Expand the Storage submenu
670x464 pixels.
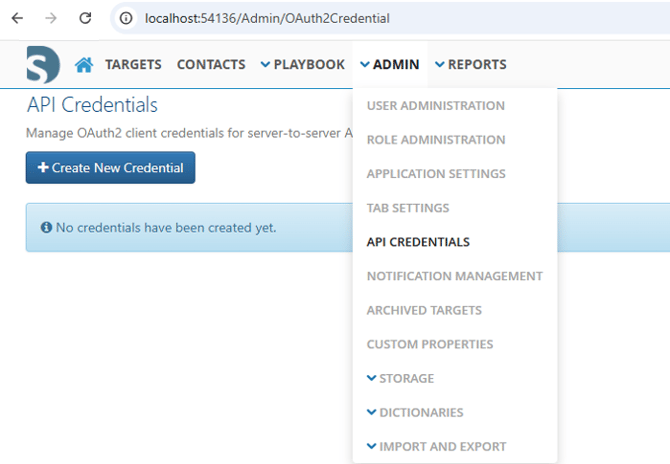point(401,378)
